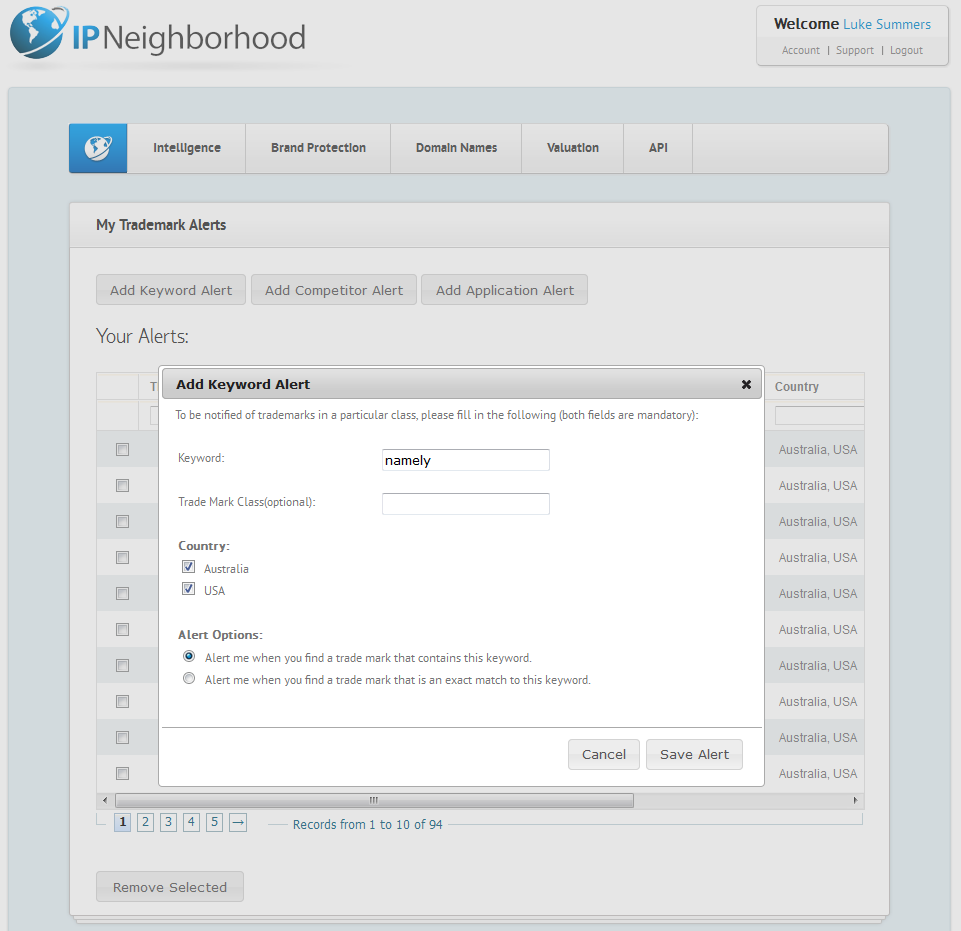Open the Domain Names menu

click(x=456, y=148)
